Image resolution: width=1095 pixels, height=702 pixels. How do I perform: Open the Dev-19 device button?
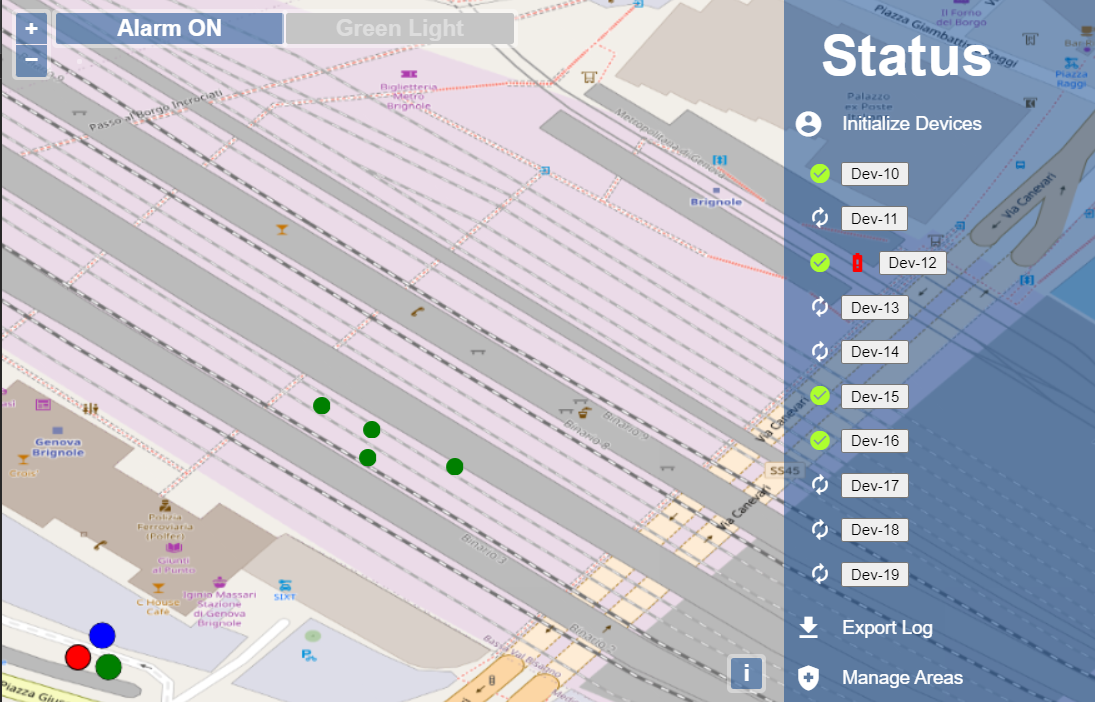(x=874, y=575)
